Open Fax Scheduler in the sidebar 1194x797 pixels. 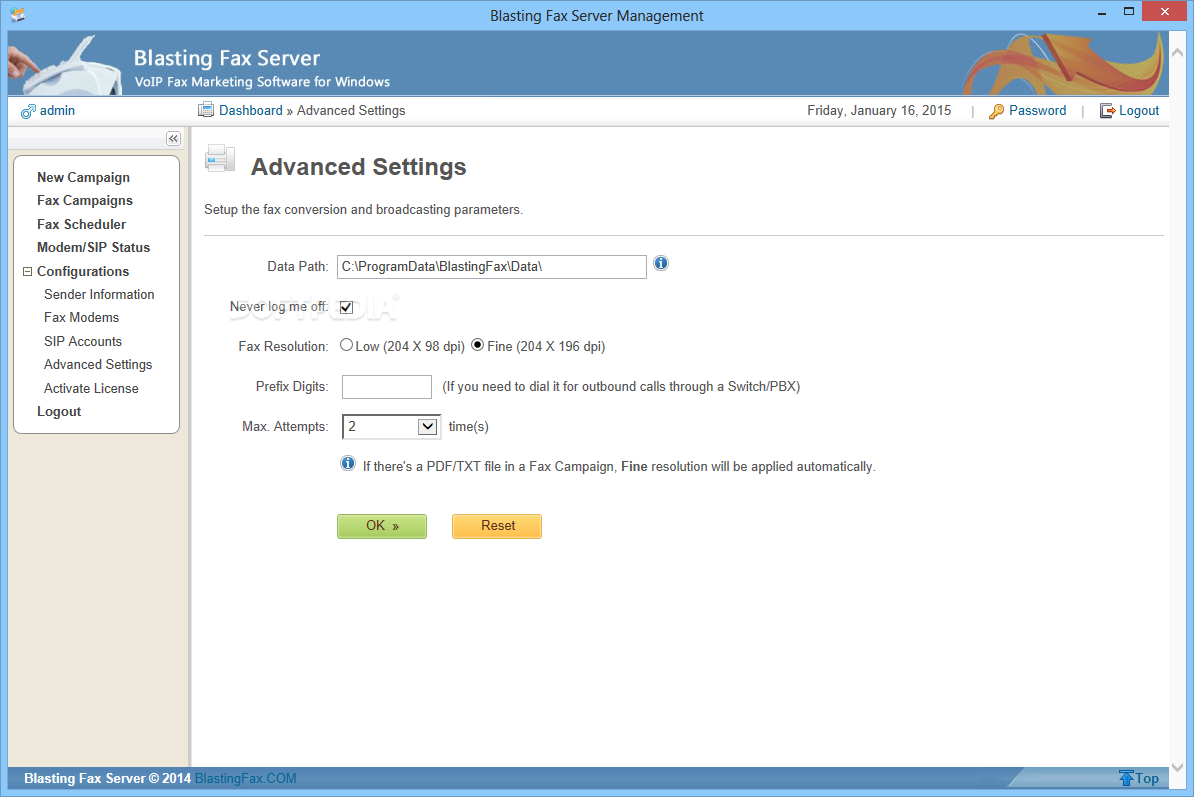click(x=81, y=225)
